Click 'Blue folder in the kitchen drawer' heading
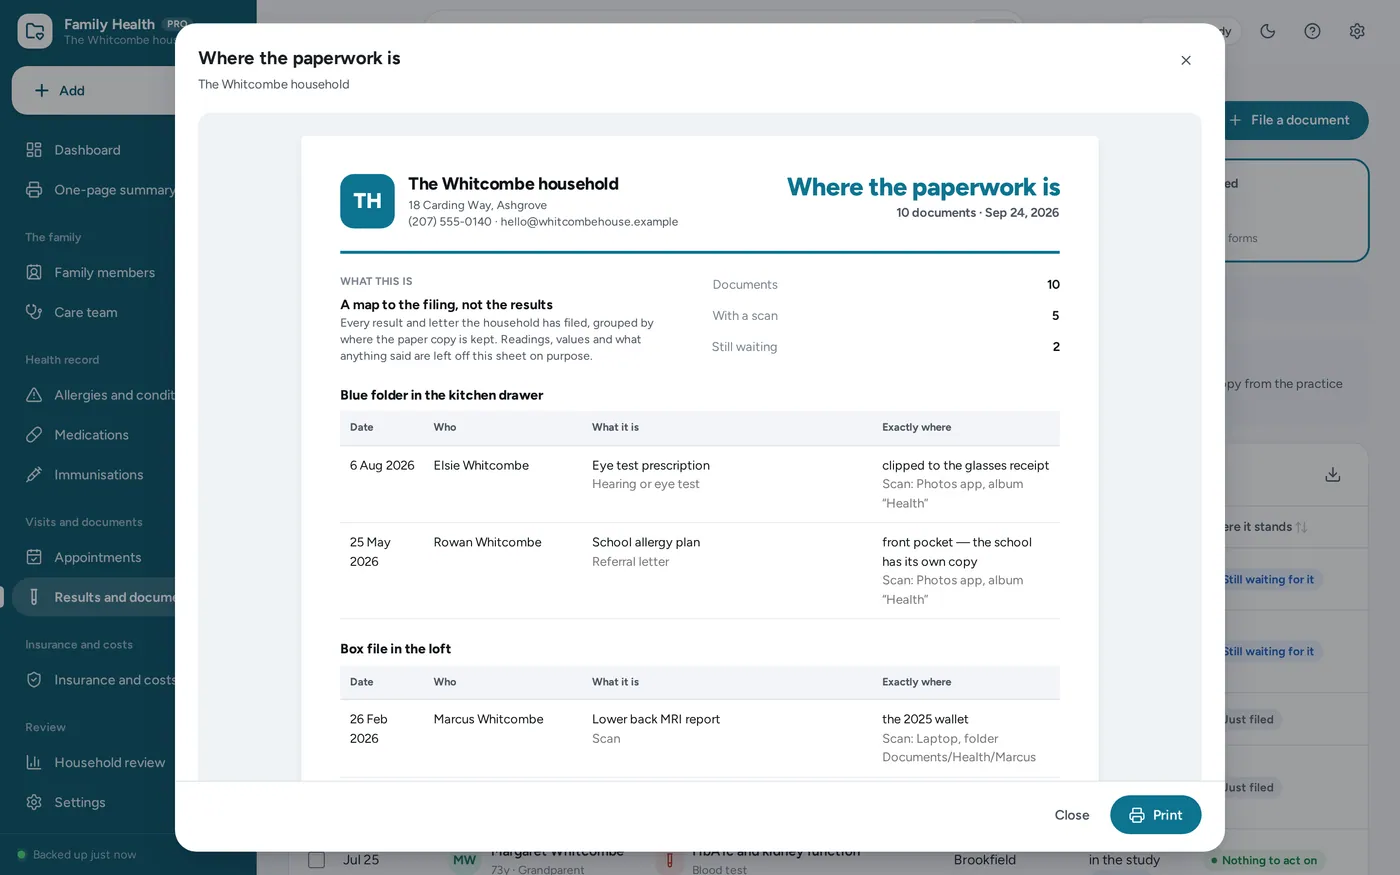This screenshot has width=1400, height=875. click(441, 395)
